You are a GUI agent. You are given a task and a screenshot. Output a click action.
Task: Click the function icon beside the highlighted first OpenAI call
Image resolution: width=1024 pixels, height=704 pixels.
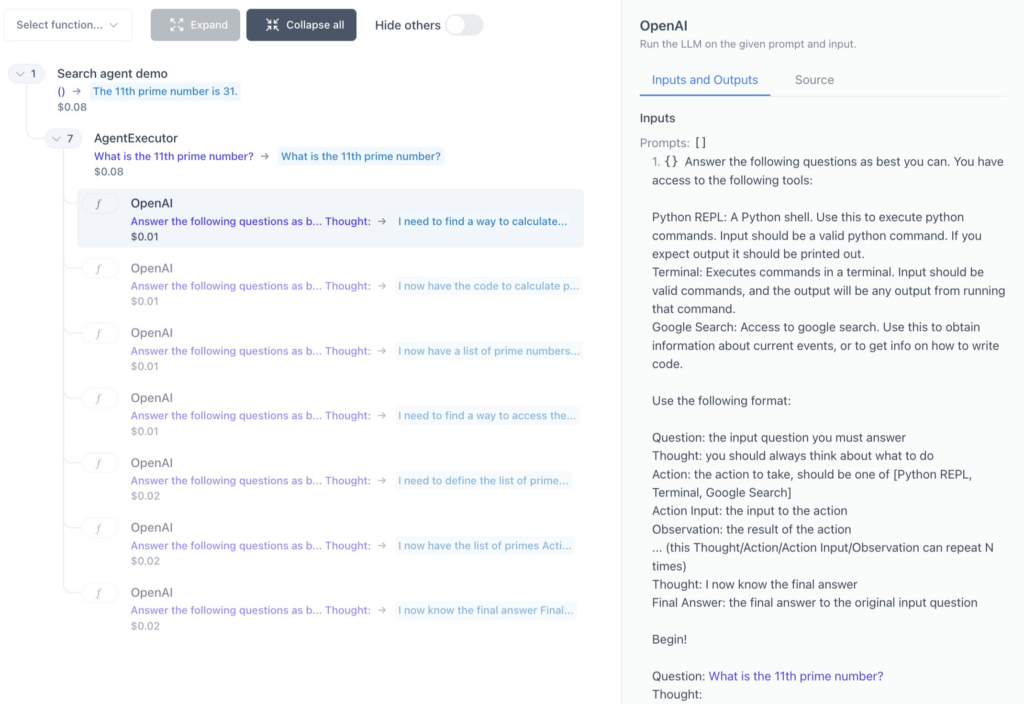click(x=99, y=204)
